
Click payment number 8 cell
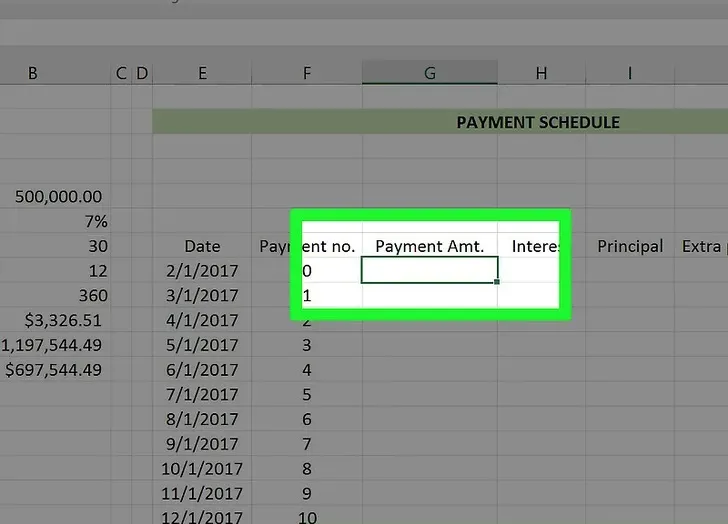[x=307, y=468]
